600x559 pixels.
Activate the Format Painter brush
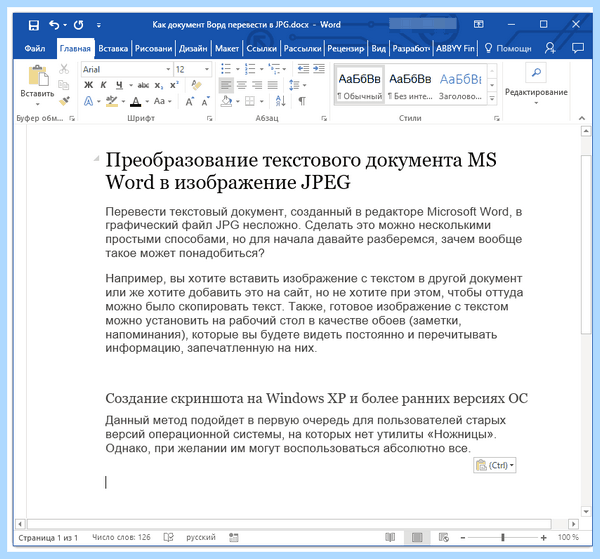point(64,101)
